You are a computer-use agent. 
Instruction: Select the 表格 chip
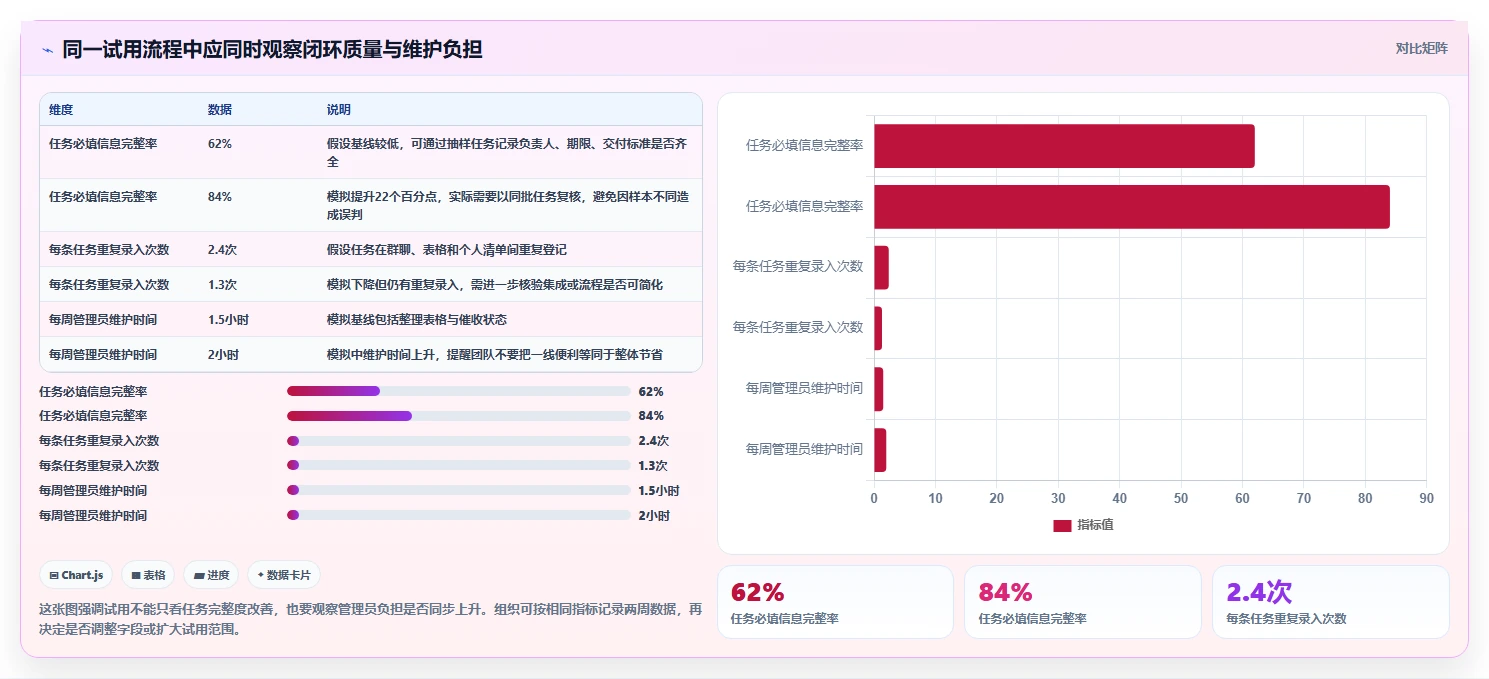tap(148, 575)
